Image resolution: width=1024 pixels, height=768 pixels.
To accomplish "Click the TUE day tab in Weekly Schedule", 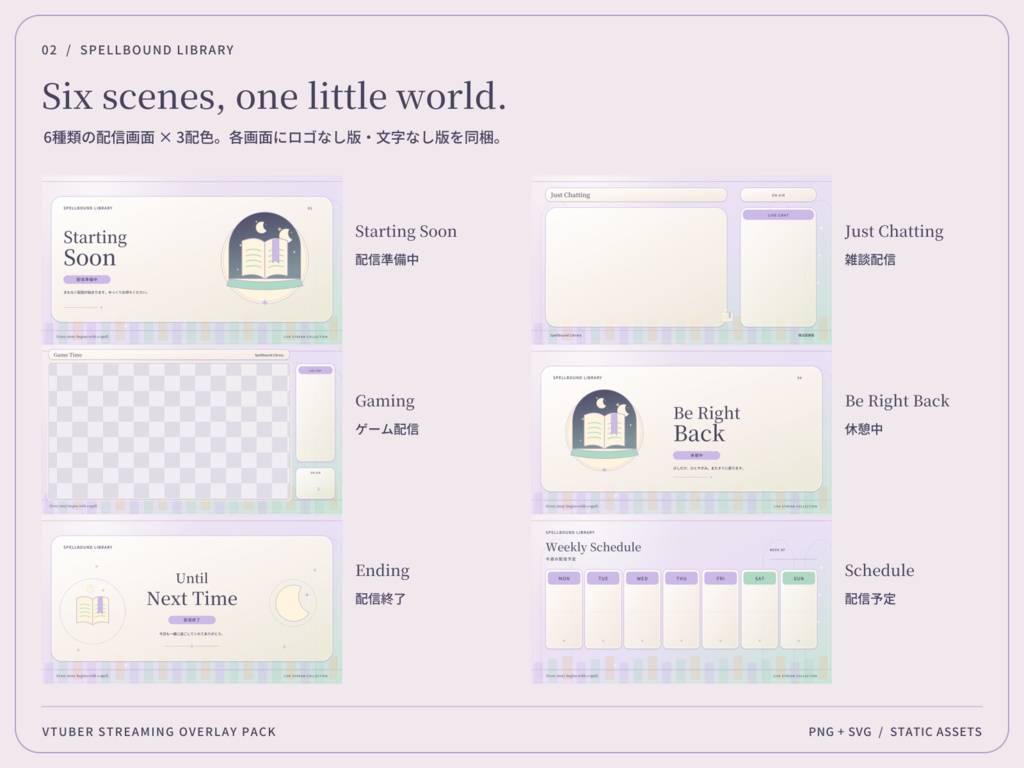I will tap(603, 579).
